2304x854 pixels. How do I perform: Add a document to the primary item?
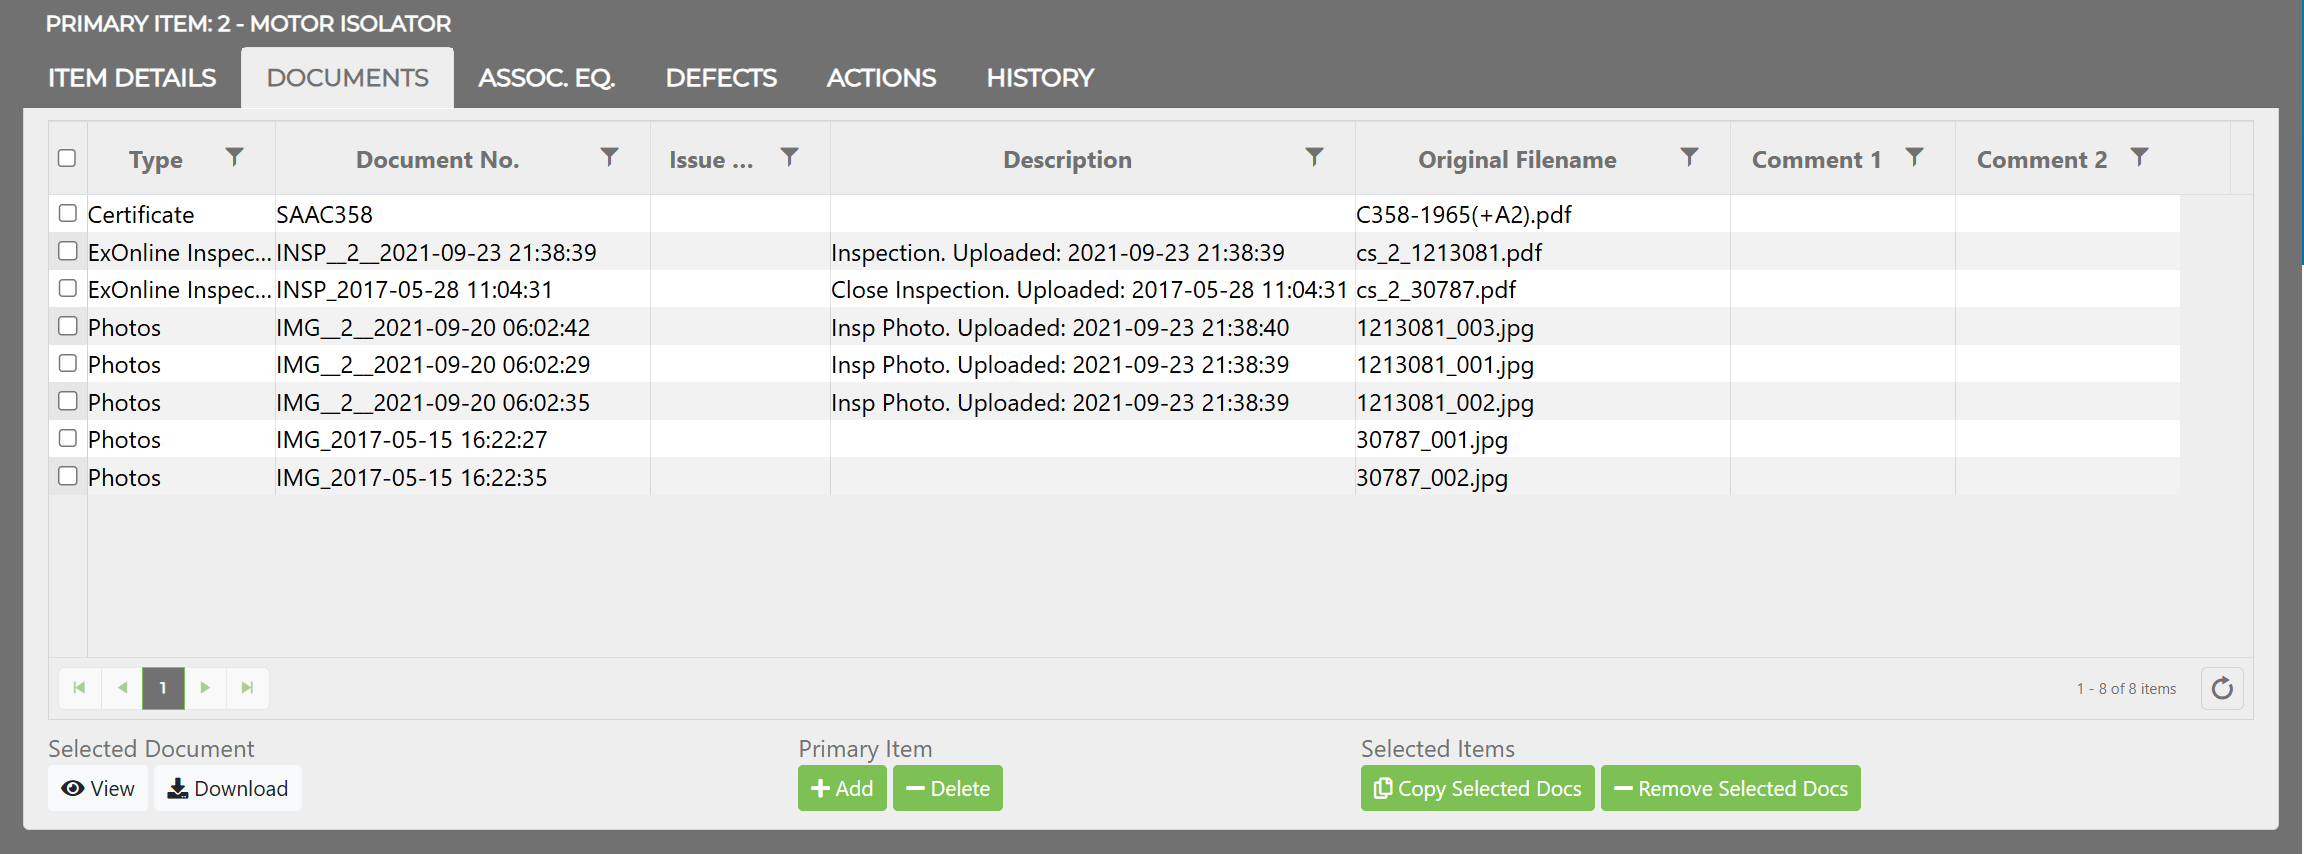(842, 788)
